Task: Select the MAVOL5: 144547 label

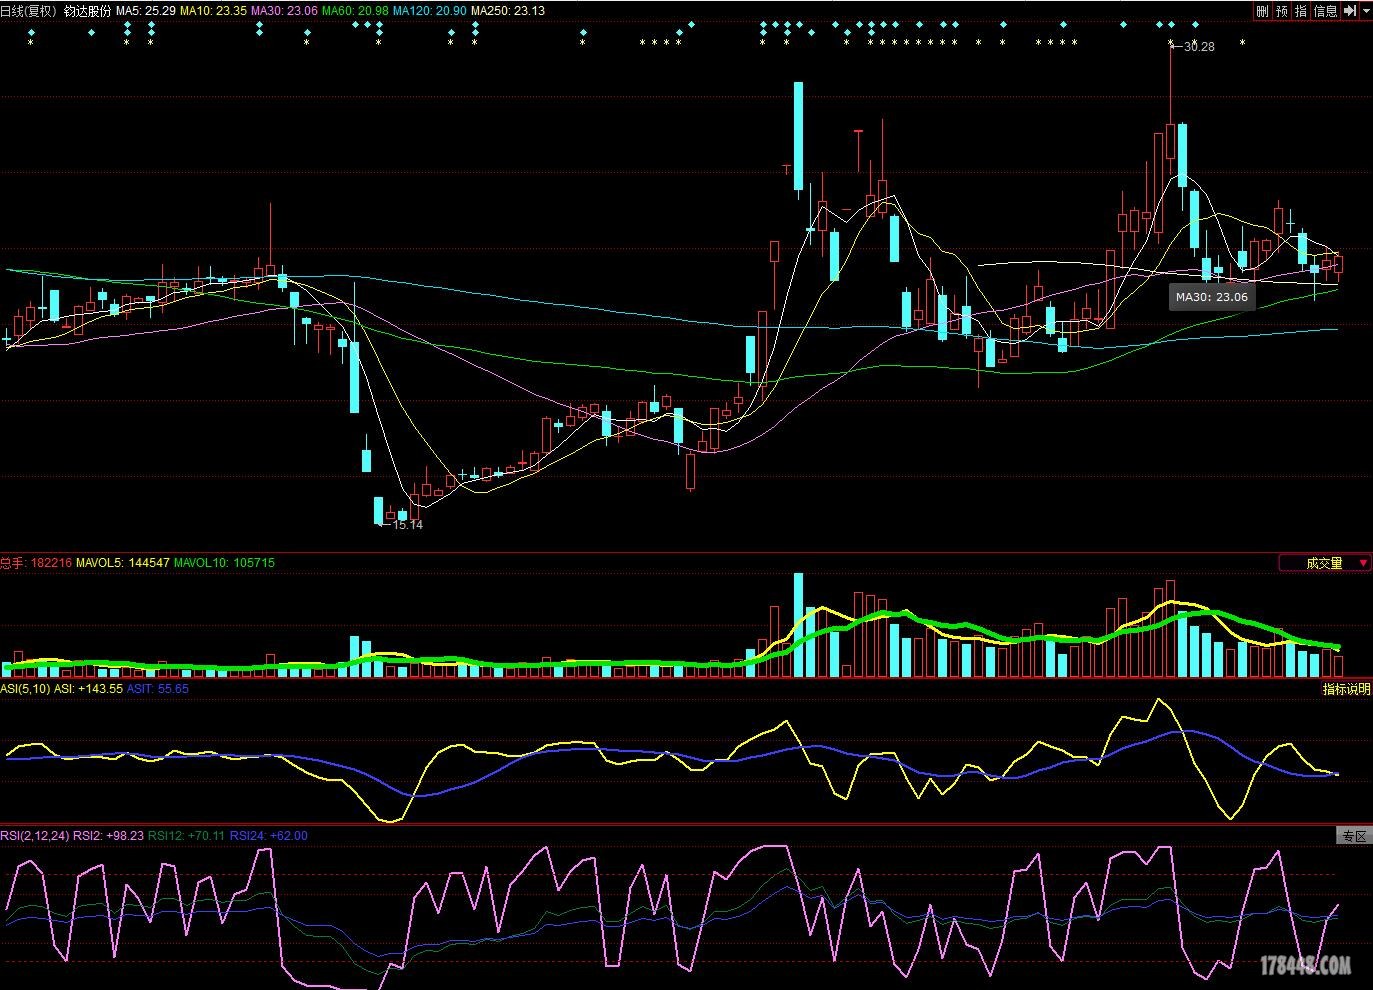Action: pos(123,563)
